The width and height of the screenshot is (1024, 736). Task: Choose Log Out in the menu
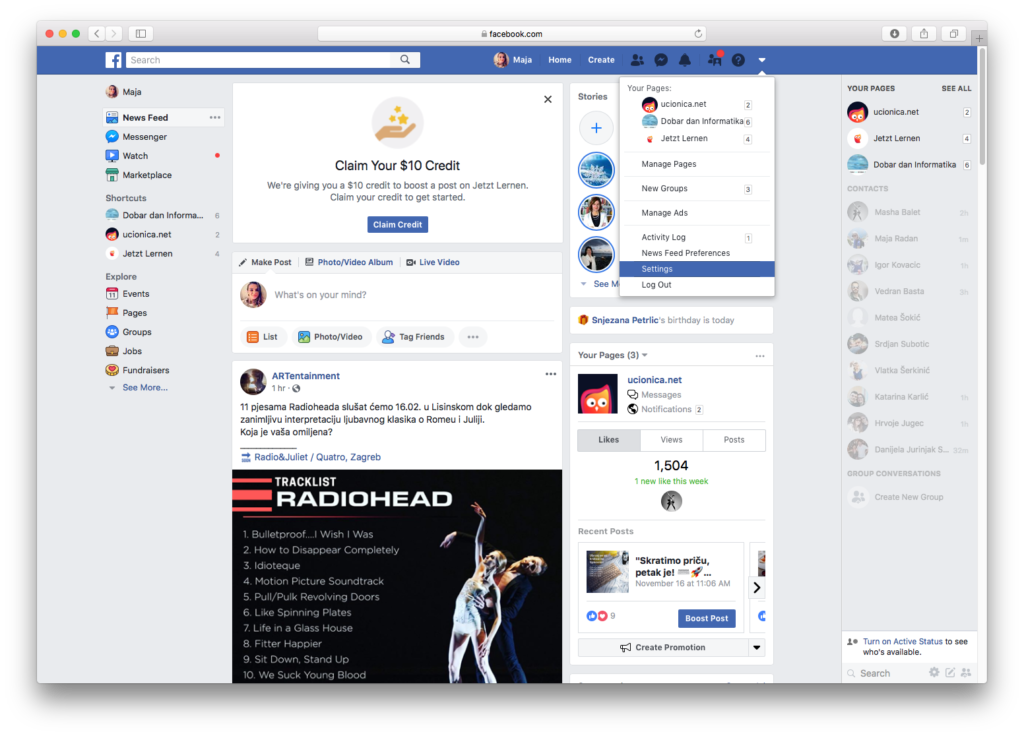[x=656, y=285]
